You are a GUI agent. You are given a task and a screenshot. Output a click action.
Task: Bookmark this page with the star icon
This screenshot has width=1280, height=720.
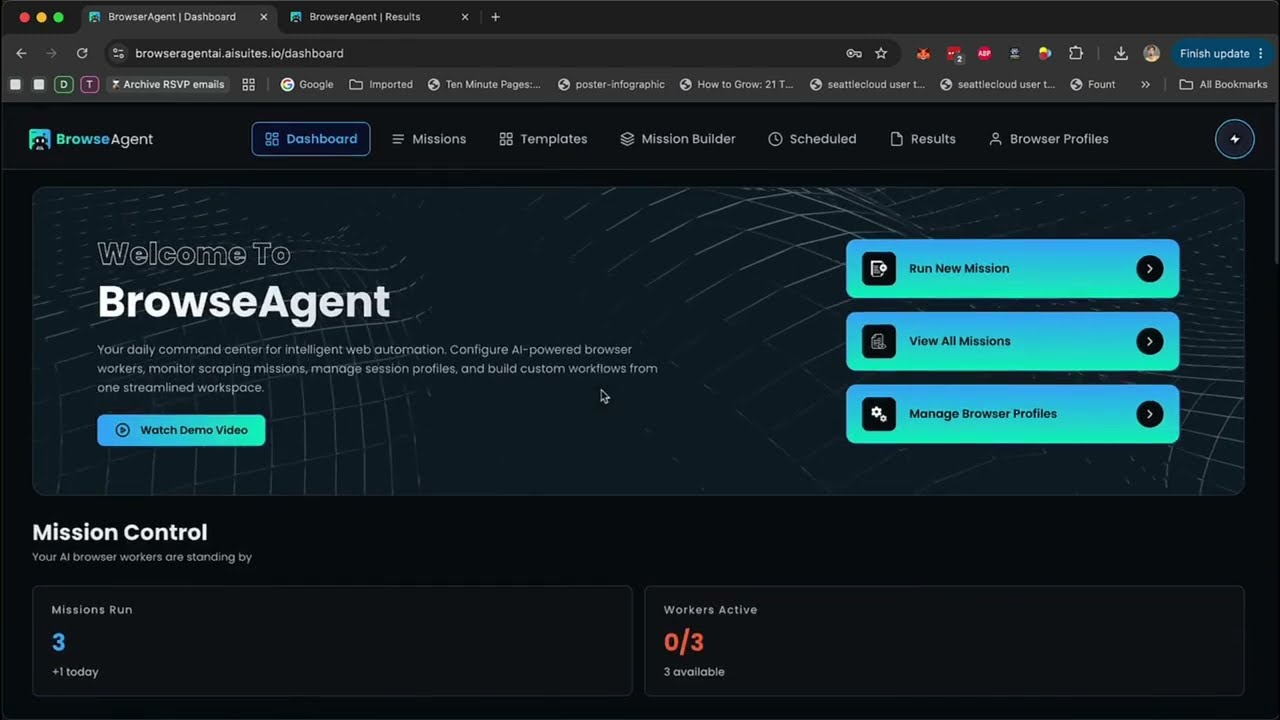pos(881,53)
